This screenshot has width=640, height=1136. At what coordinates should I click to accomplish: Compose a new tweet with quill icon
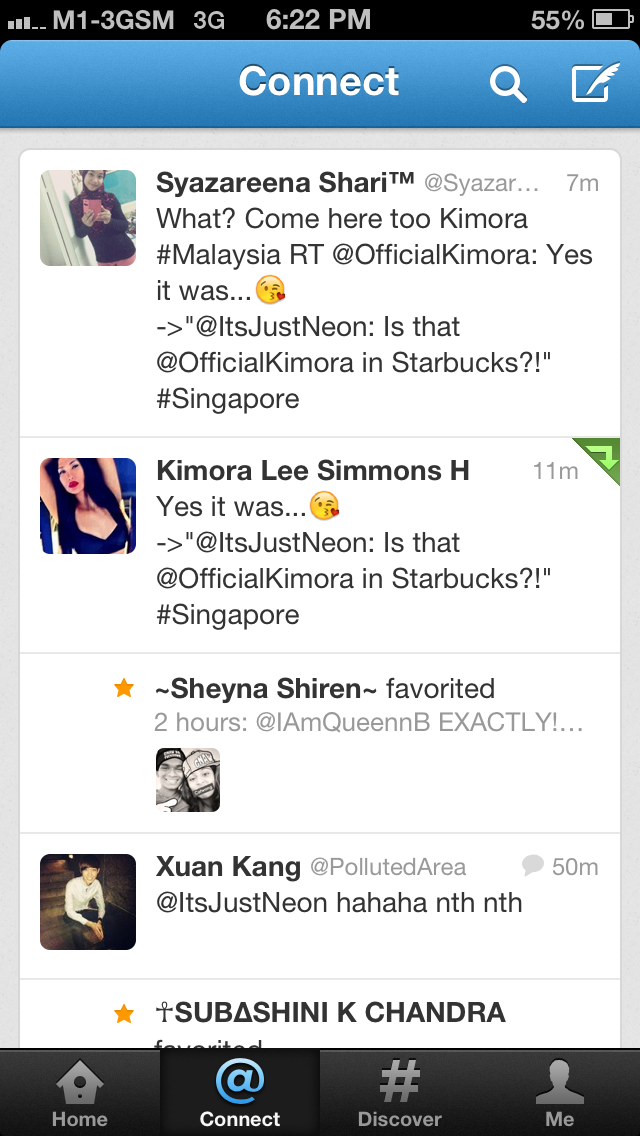pyautogui.click(x=596, y=82)
